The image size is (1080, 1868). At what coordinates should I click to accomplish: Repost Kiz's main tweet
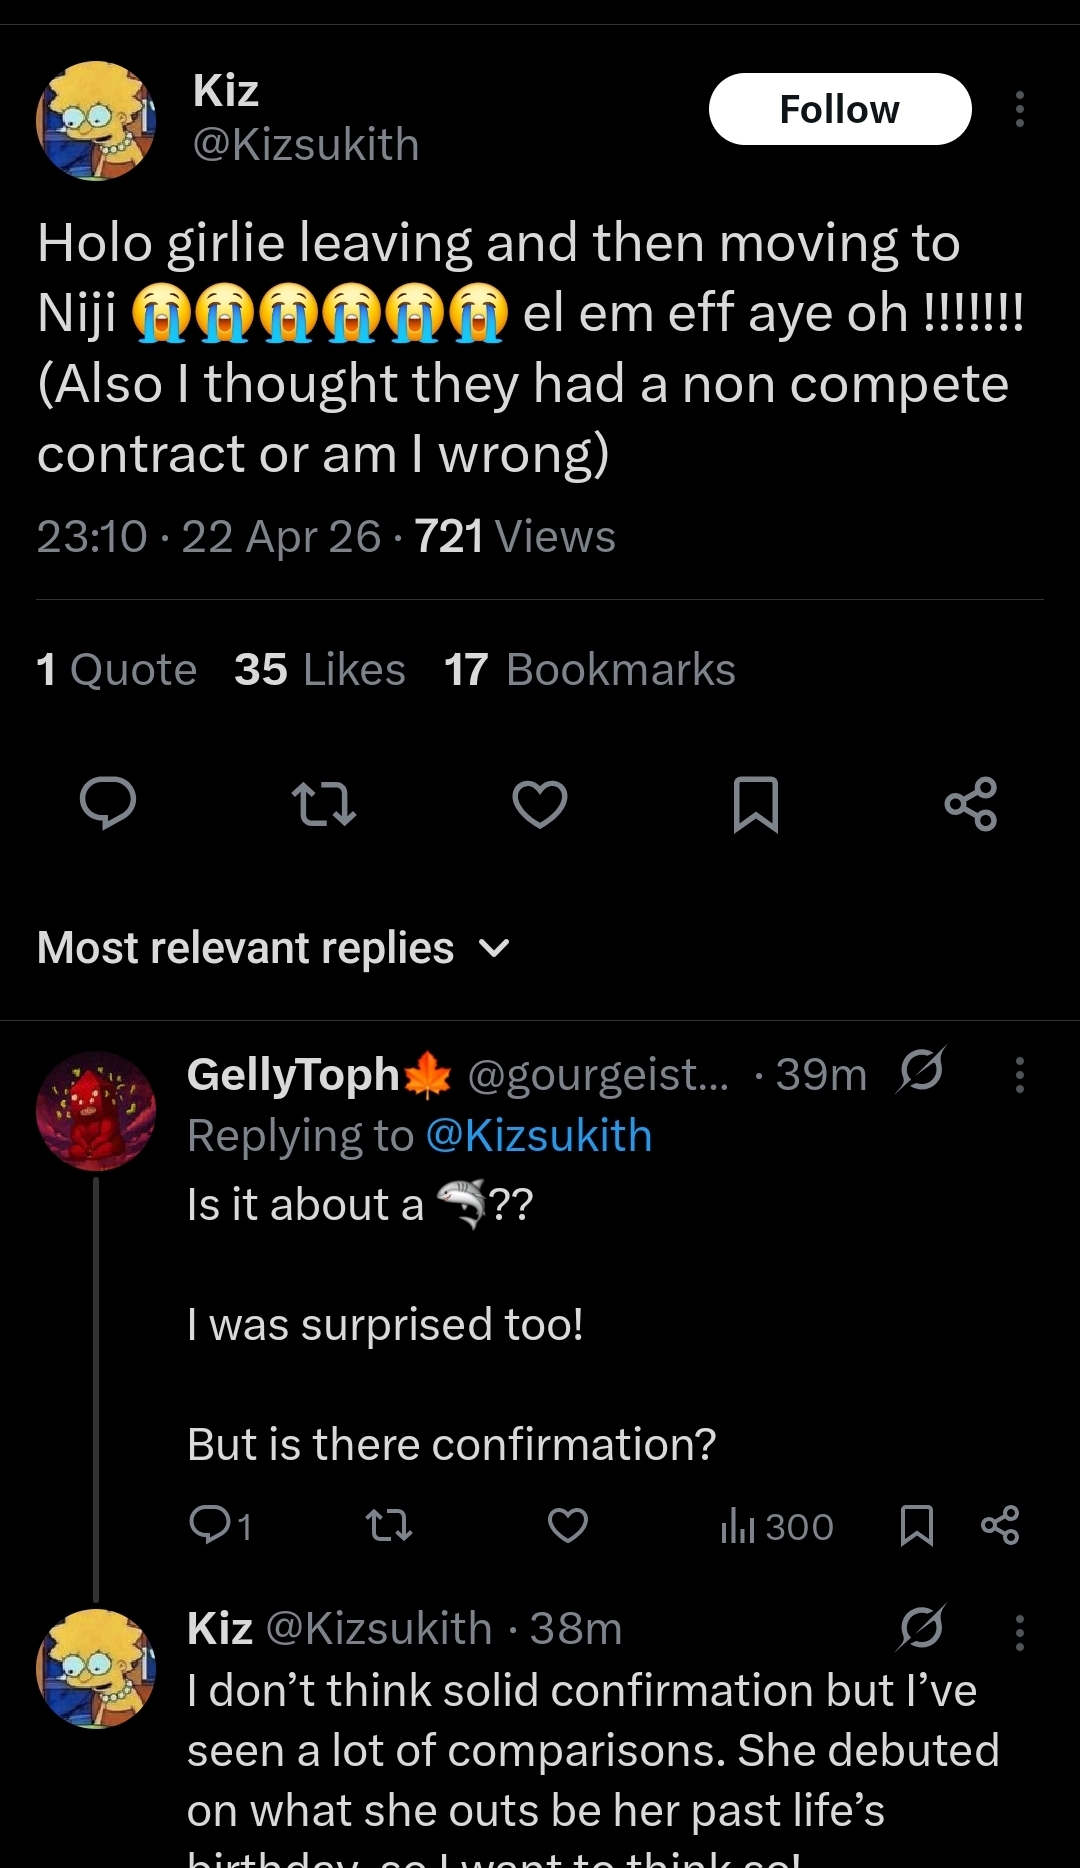coord(323,804)
